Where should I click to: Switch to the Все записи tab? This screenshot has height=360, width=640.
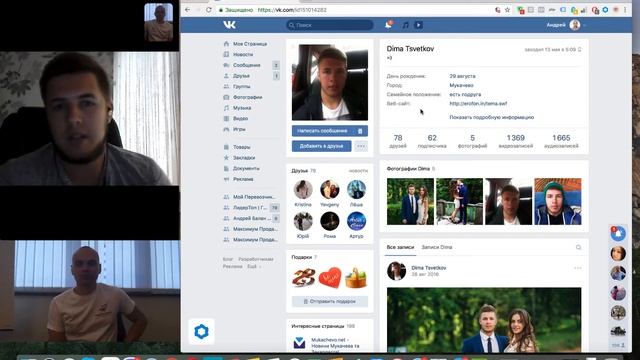[400, 247]
